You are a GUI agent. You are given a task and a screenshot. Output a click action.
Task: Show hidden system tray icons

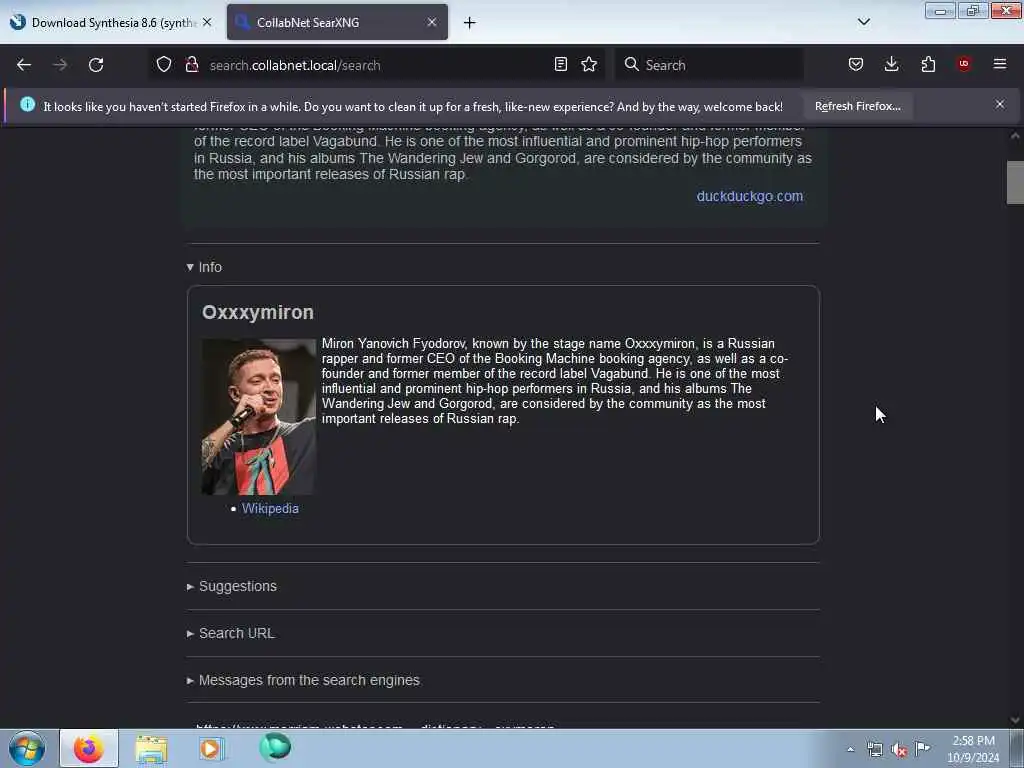click(x=850, y=750)
